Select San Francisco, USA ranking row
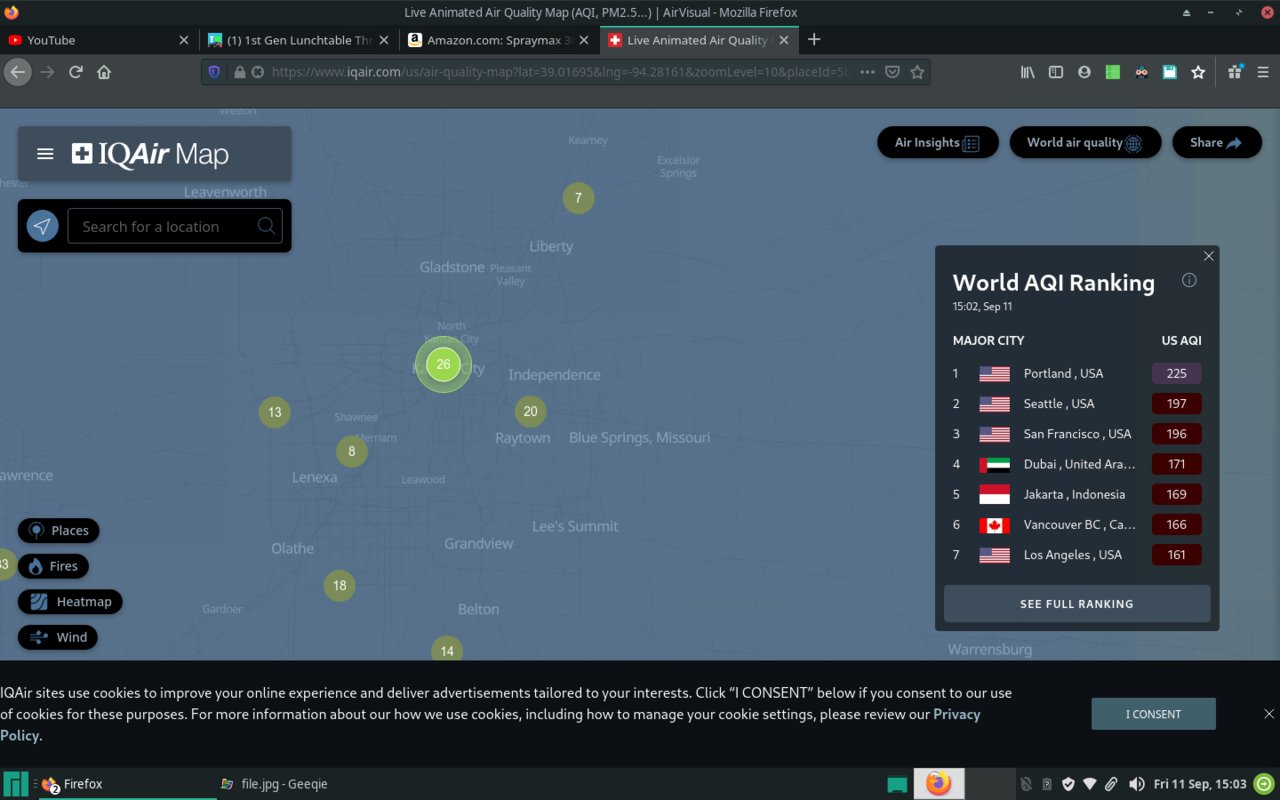This screenshot has height=800, width=1280. pyautogui.click(x=1077, y=434)
